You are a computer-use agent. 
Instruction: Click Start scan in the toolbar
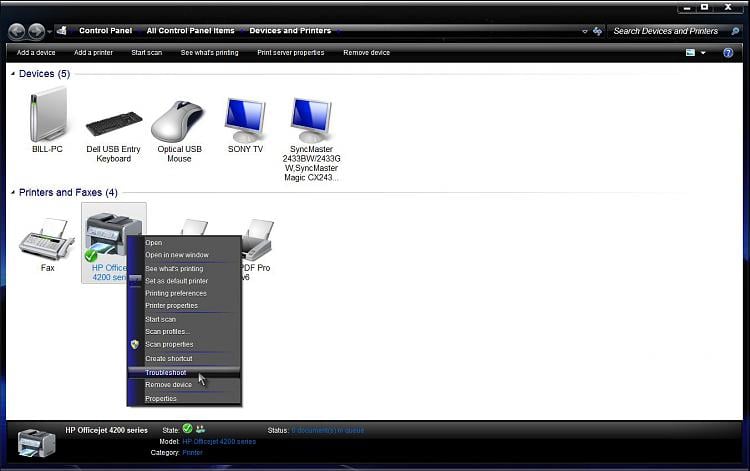click(146, 53)
